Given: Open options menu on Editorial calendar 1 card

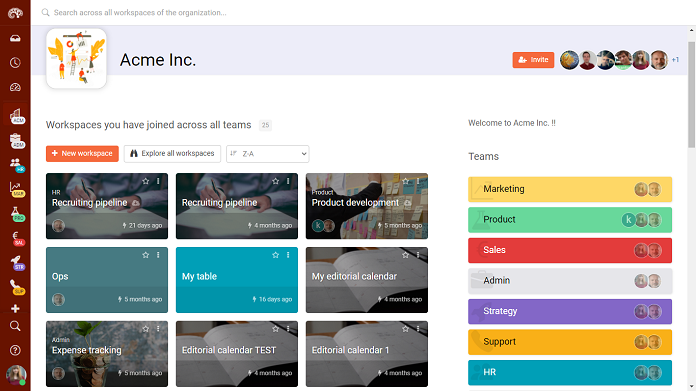Looking at the screenshot, I should coord(418,329).
